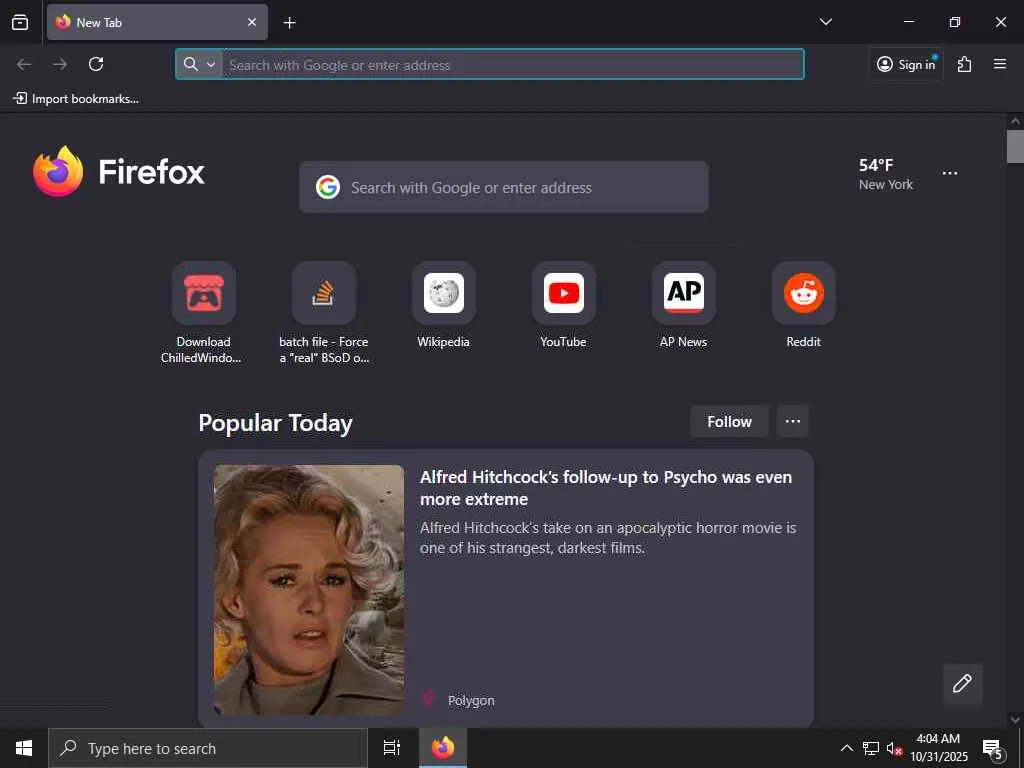The height and width of the screenshot is (768, 1024).
Task: Open search engine dropdown in address bar
Action: coord(199,64)
